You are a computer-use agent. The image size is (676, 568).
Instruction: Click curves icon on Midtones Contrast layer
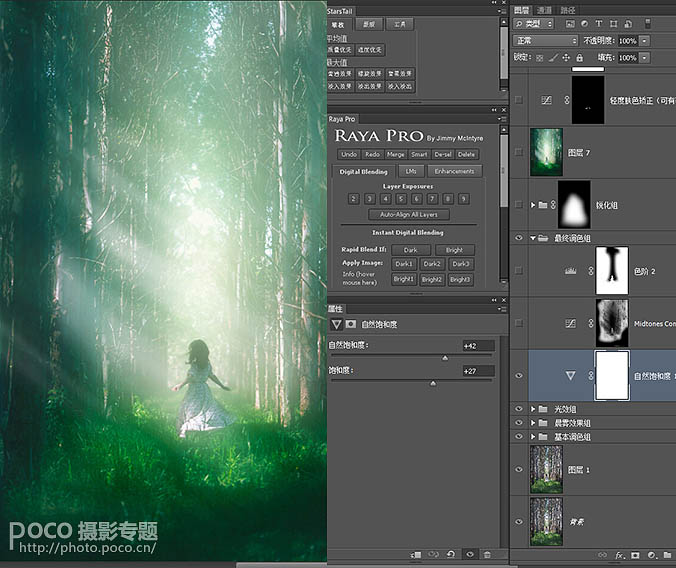(x=570, y=323)
